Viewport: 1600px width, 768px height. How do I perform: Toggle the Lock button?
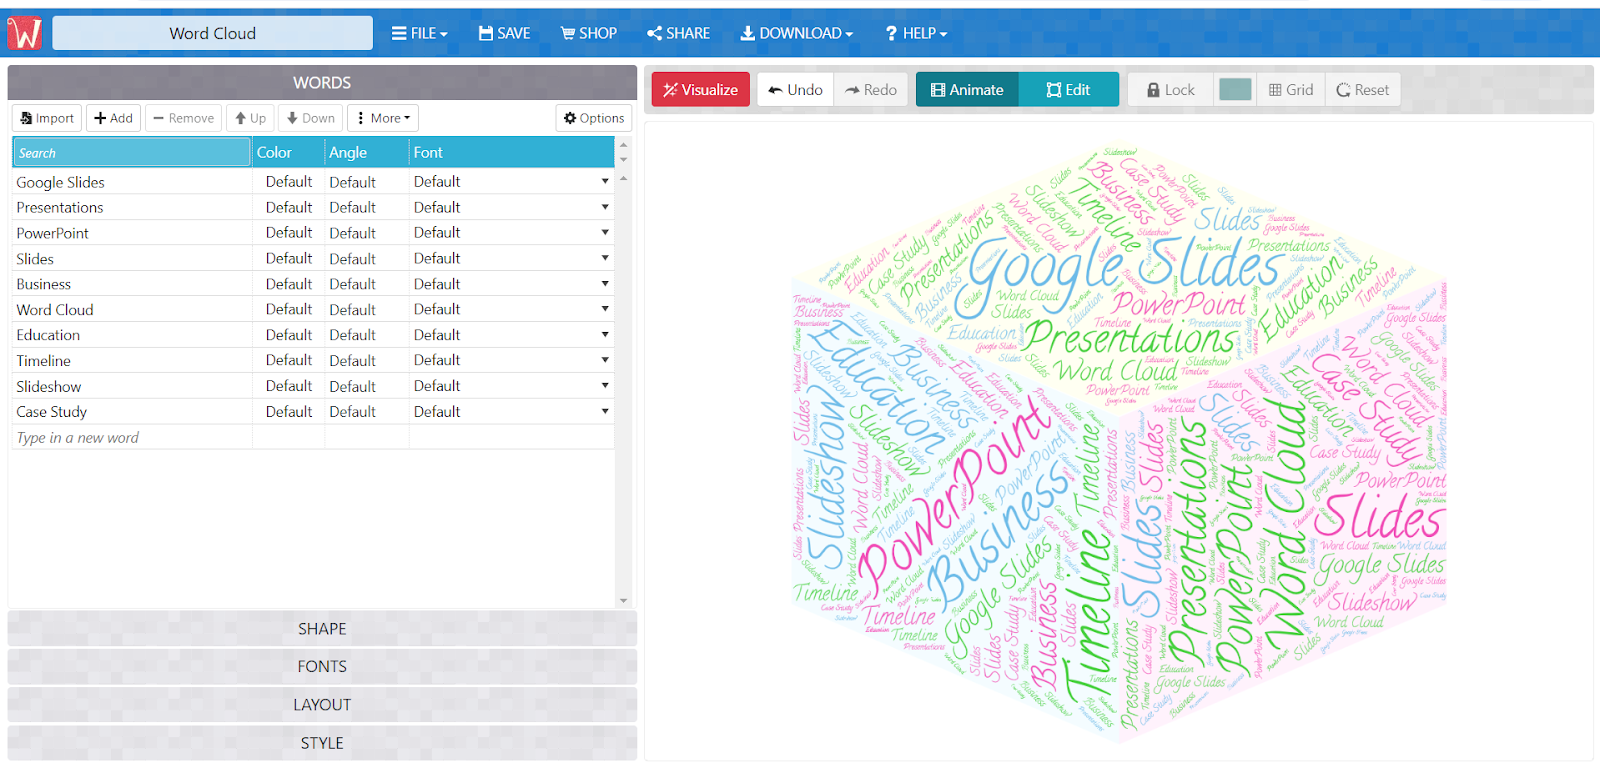[x=1171, y=90]
